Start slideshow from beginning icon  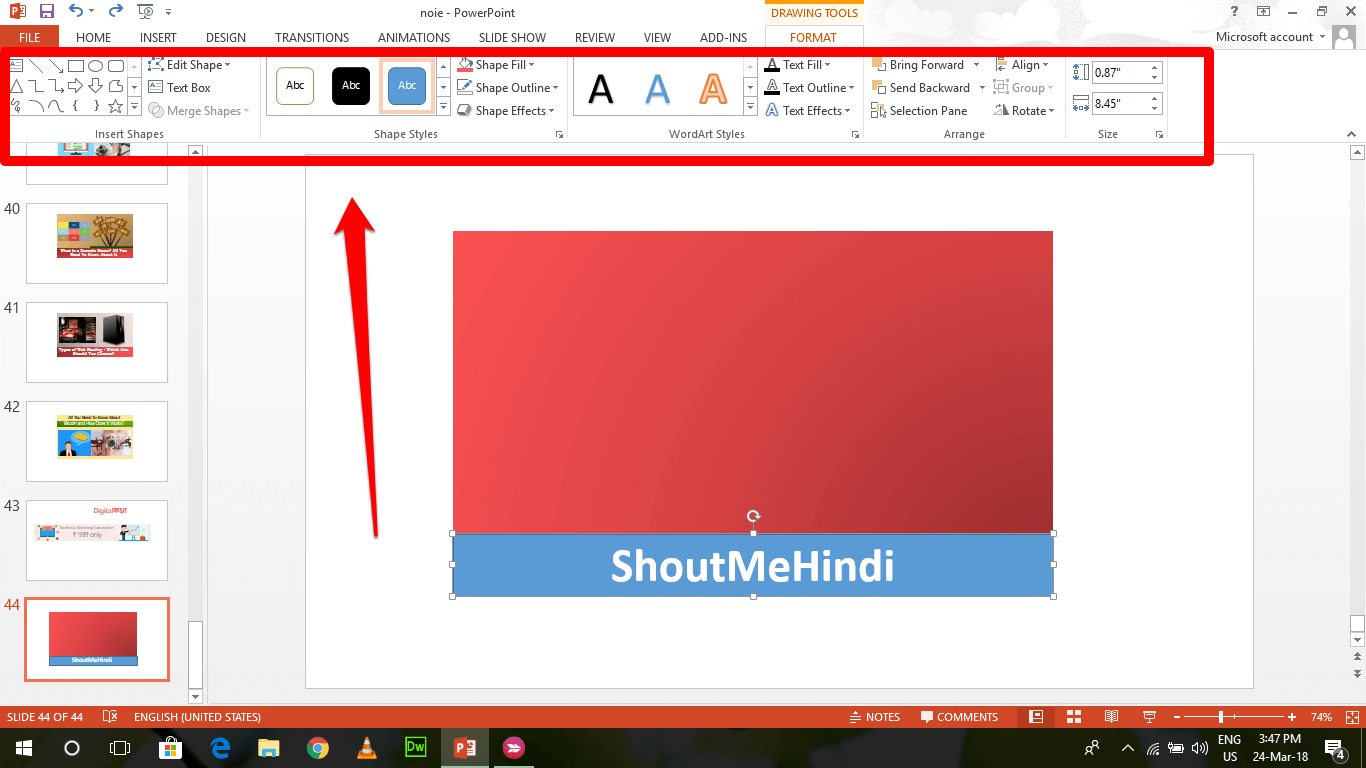tap(145, 12)
